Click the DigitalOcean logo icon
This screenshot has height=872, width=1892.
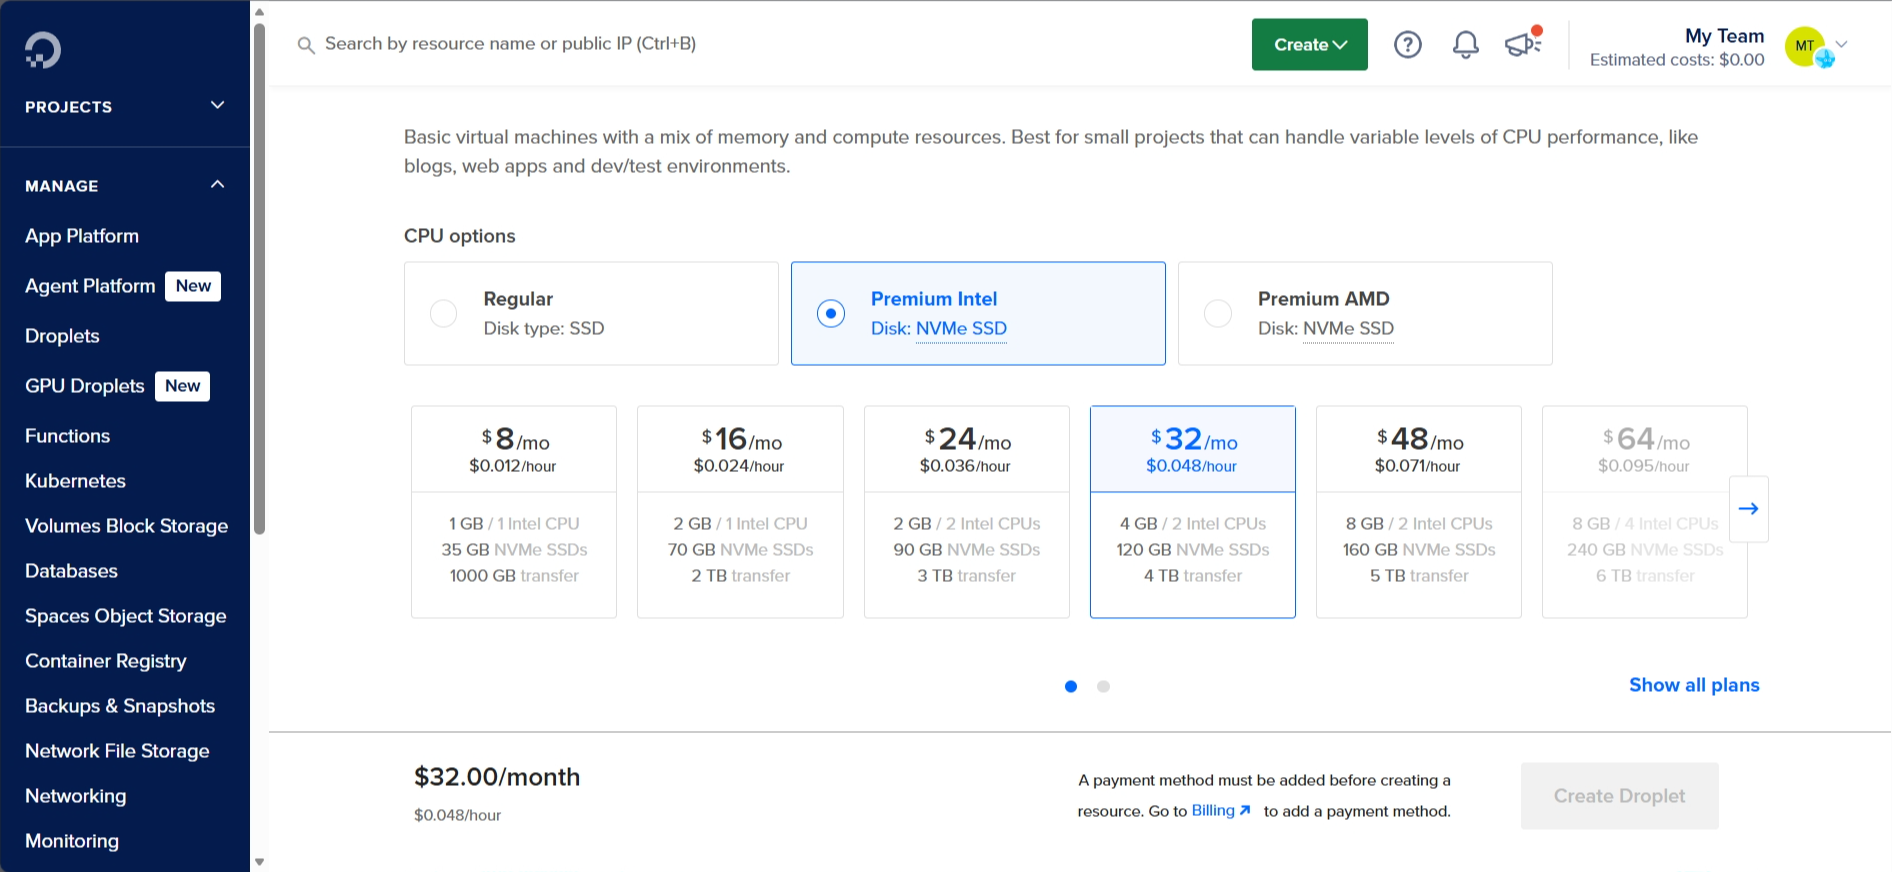tap(43, 50)
